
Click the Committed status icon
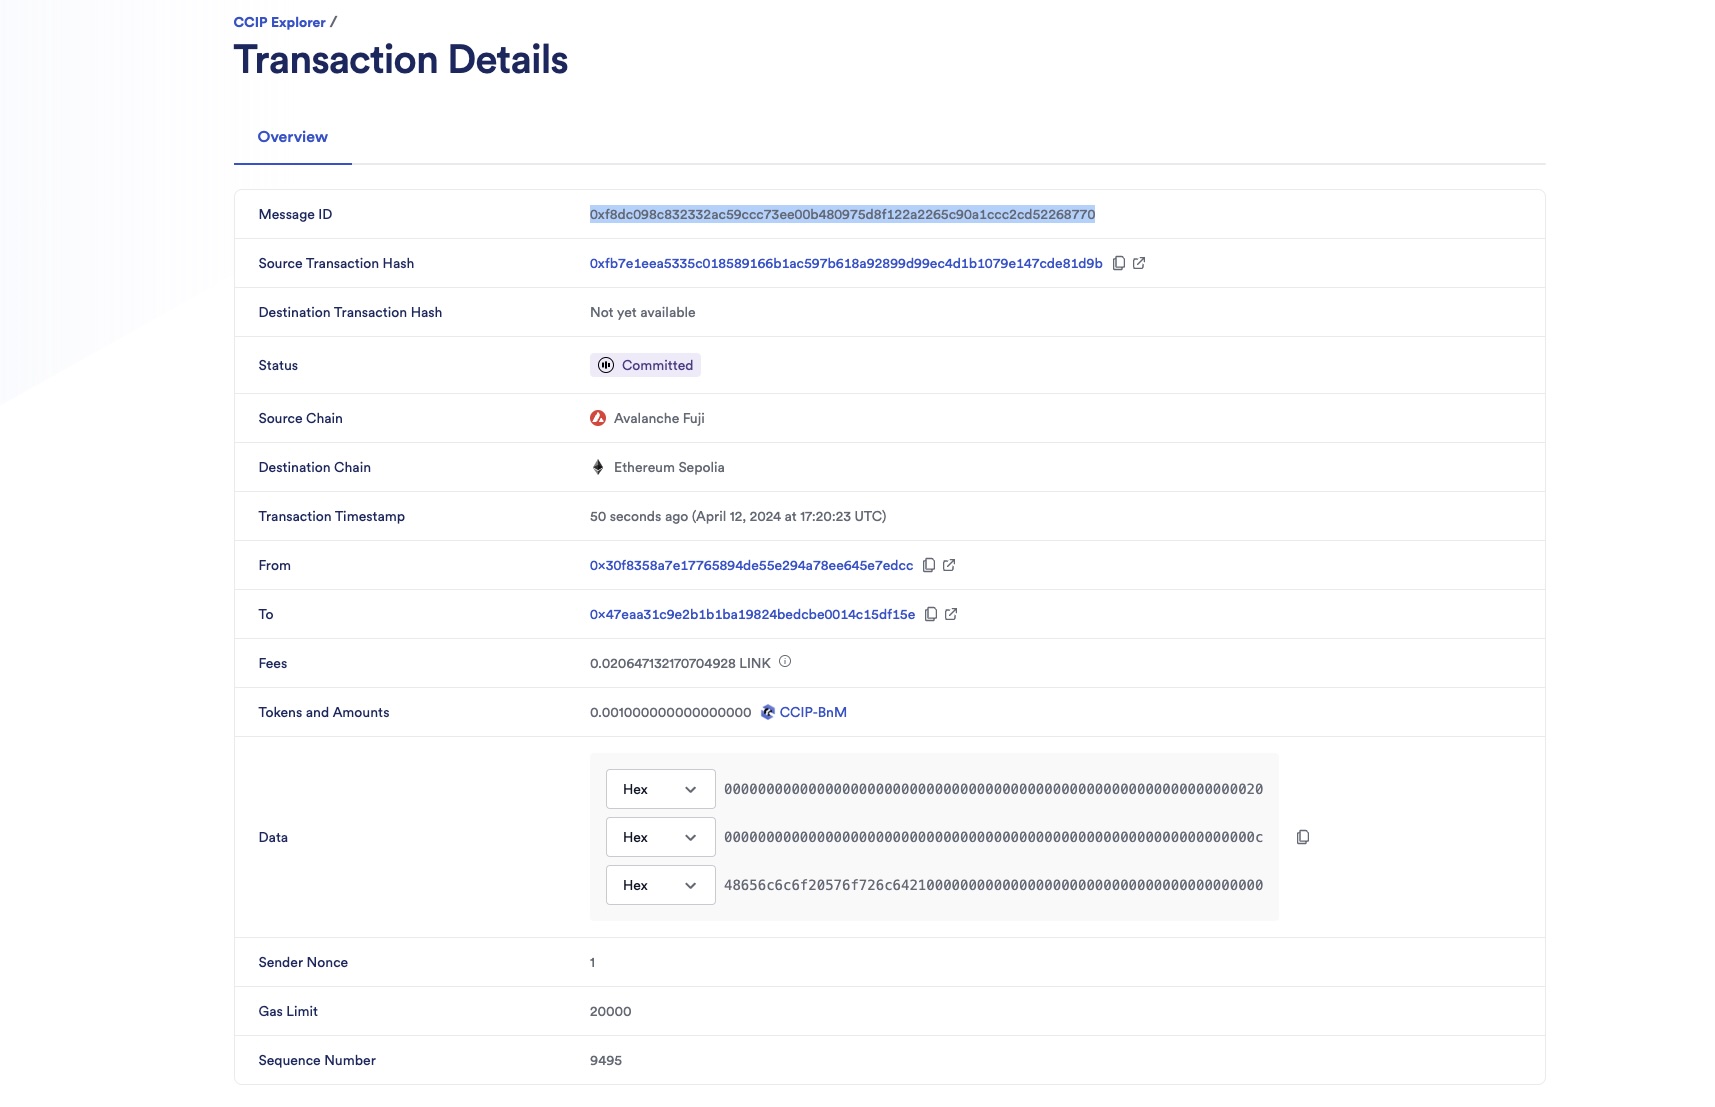click(605, 365)
